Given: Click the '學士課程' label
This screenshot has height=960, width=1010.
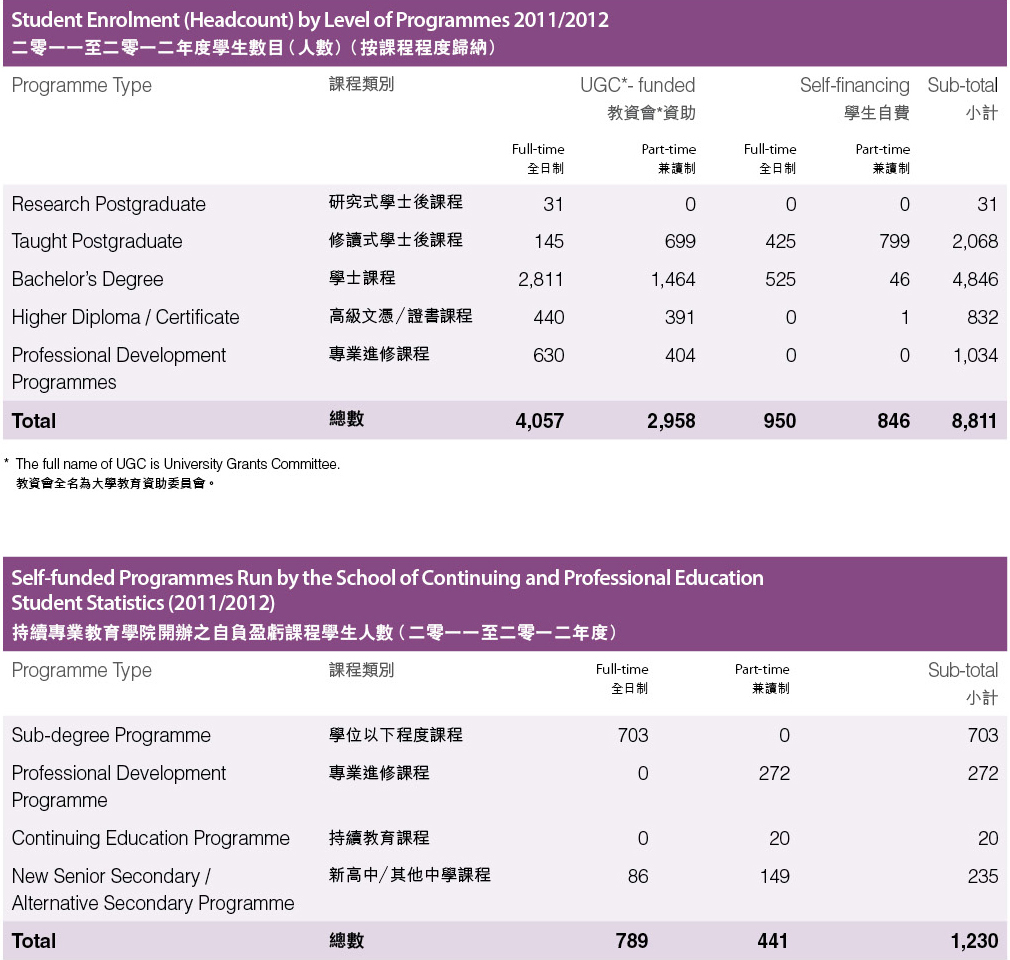Looking at the screenshot, I should (362, 278).
